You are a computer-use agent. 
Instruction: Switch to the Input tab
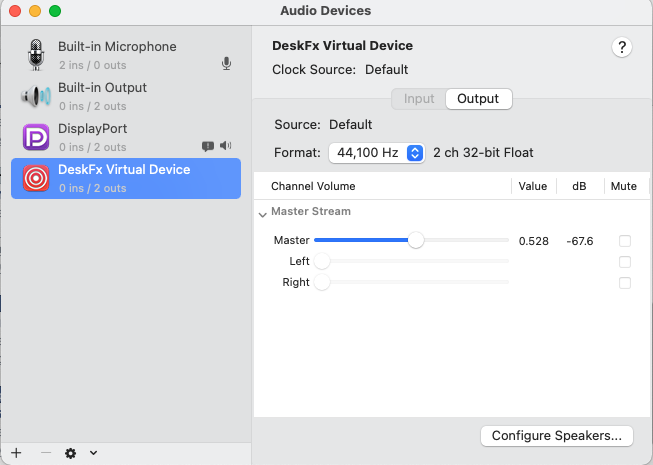419,99
